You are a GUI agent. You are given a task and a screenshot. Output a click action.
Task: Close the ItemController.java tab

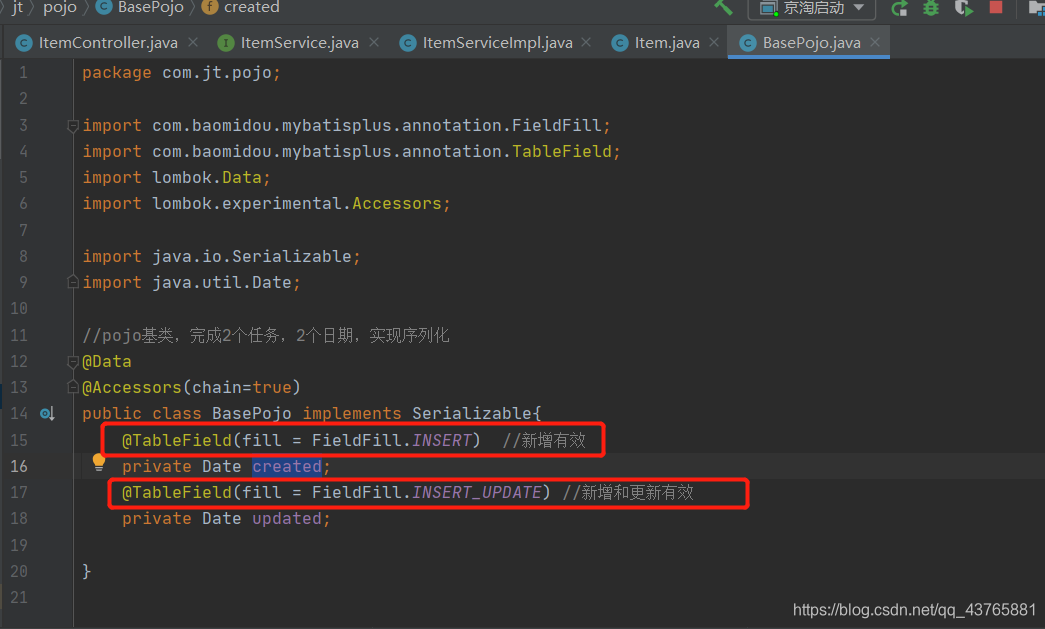coord(193,42)
